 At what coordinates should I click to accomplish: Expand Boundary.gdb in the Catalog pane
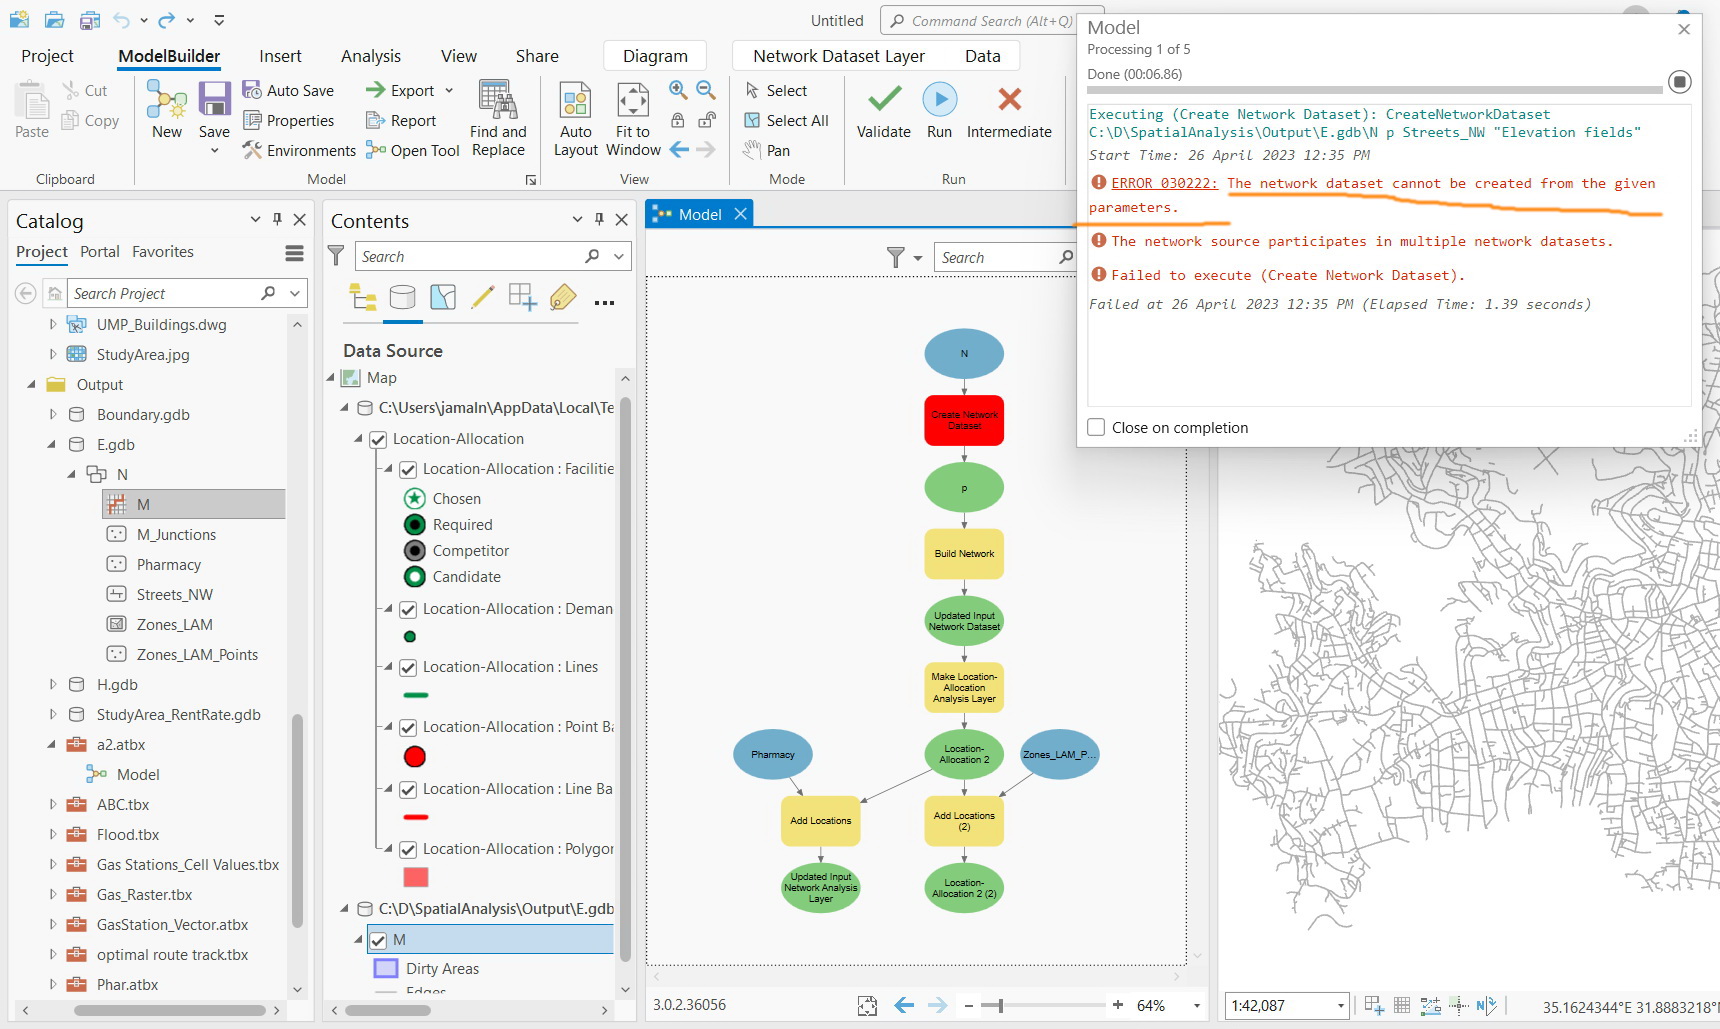click(x=53, y=414)
